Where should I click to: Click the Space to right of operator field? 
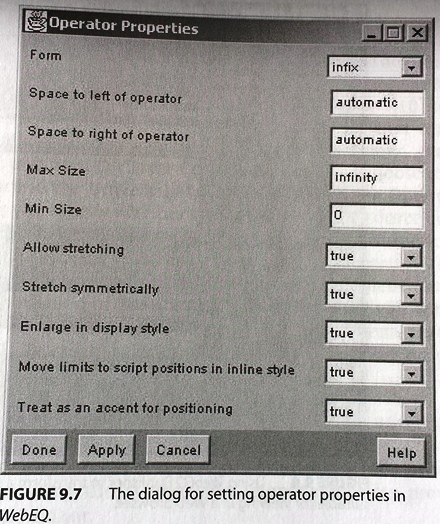click(x=377, y=141)
